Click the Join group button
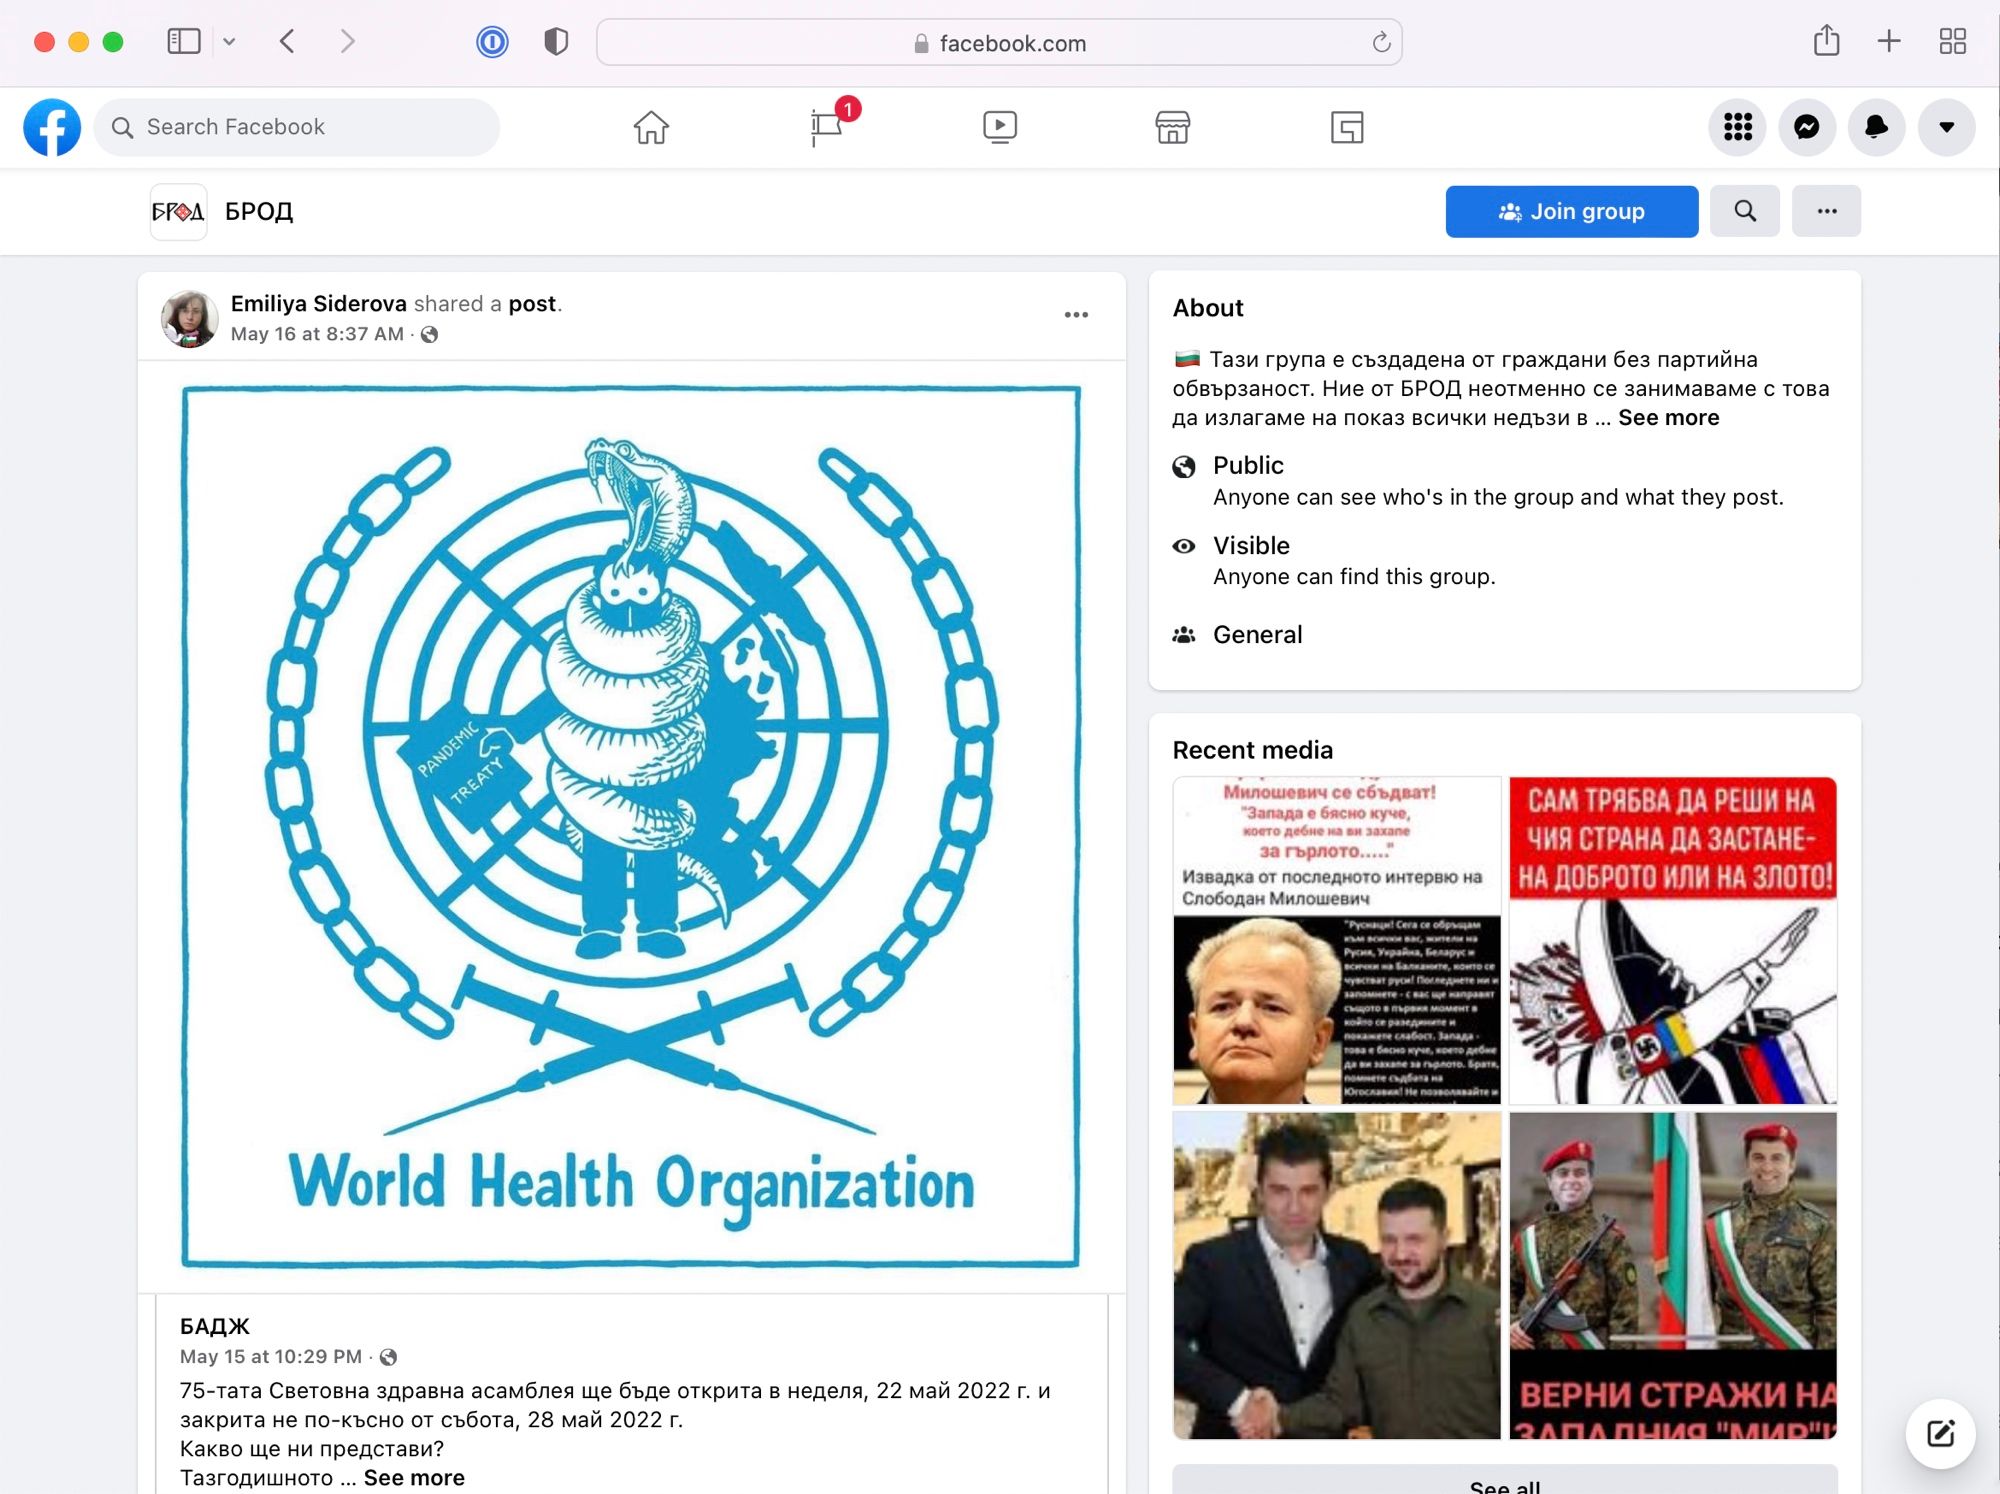 click(x=1571, y=211)
